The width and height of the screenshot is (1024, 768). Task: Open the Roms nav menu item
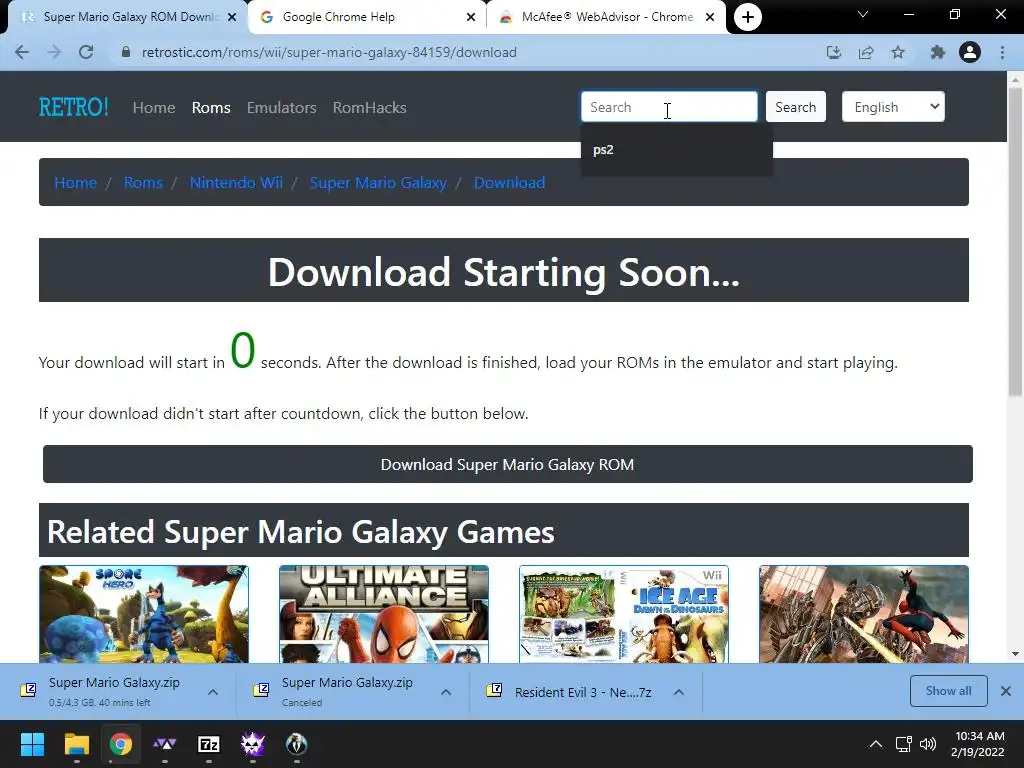click(211, 108)
